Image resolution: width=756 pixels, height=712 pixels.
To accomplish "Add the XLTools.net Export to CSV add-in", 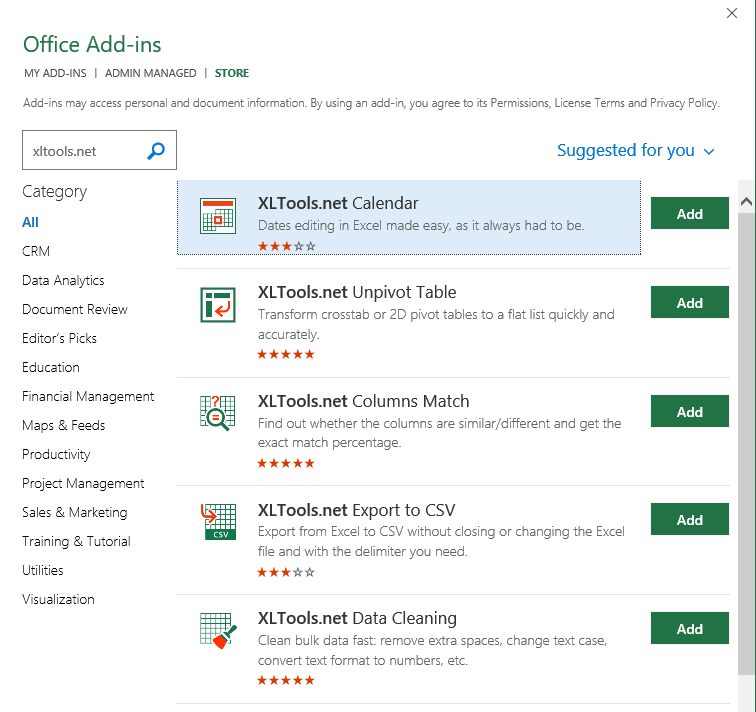I will 689,519.
